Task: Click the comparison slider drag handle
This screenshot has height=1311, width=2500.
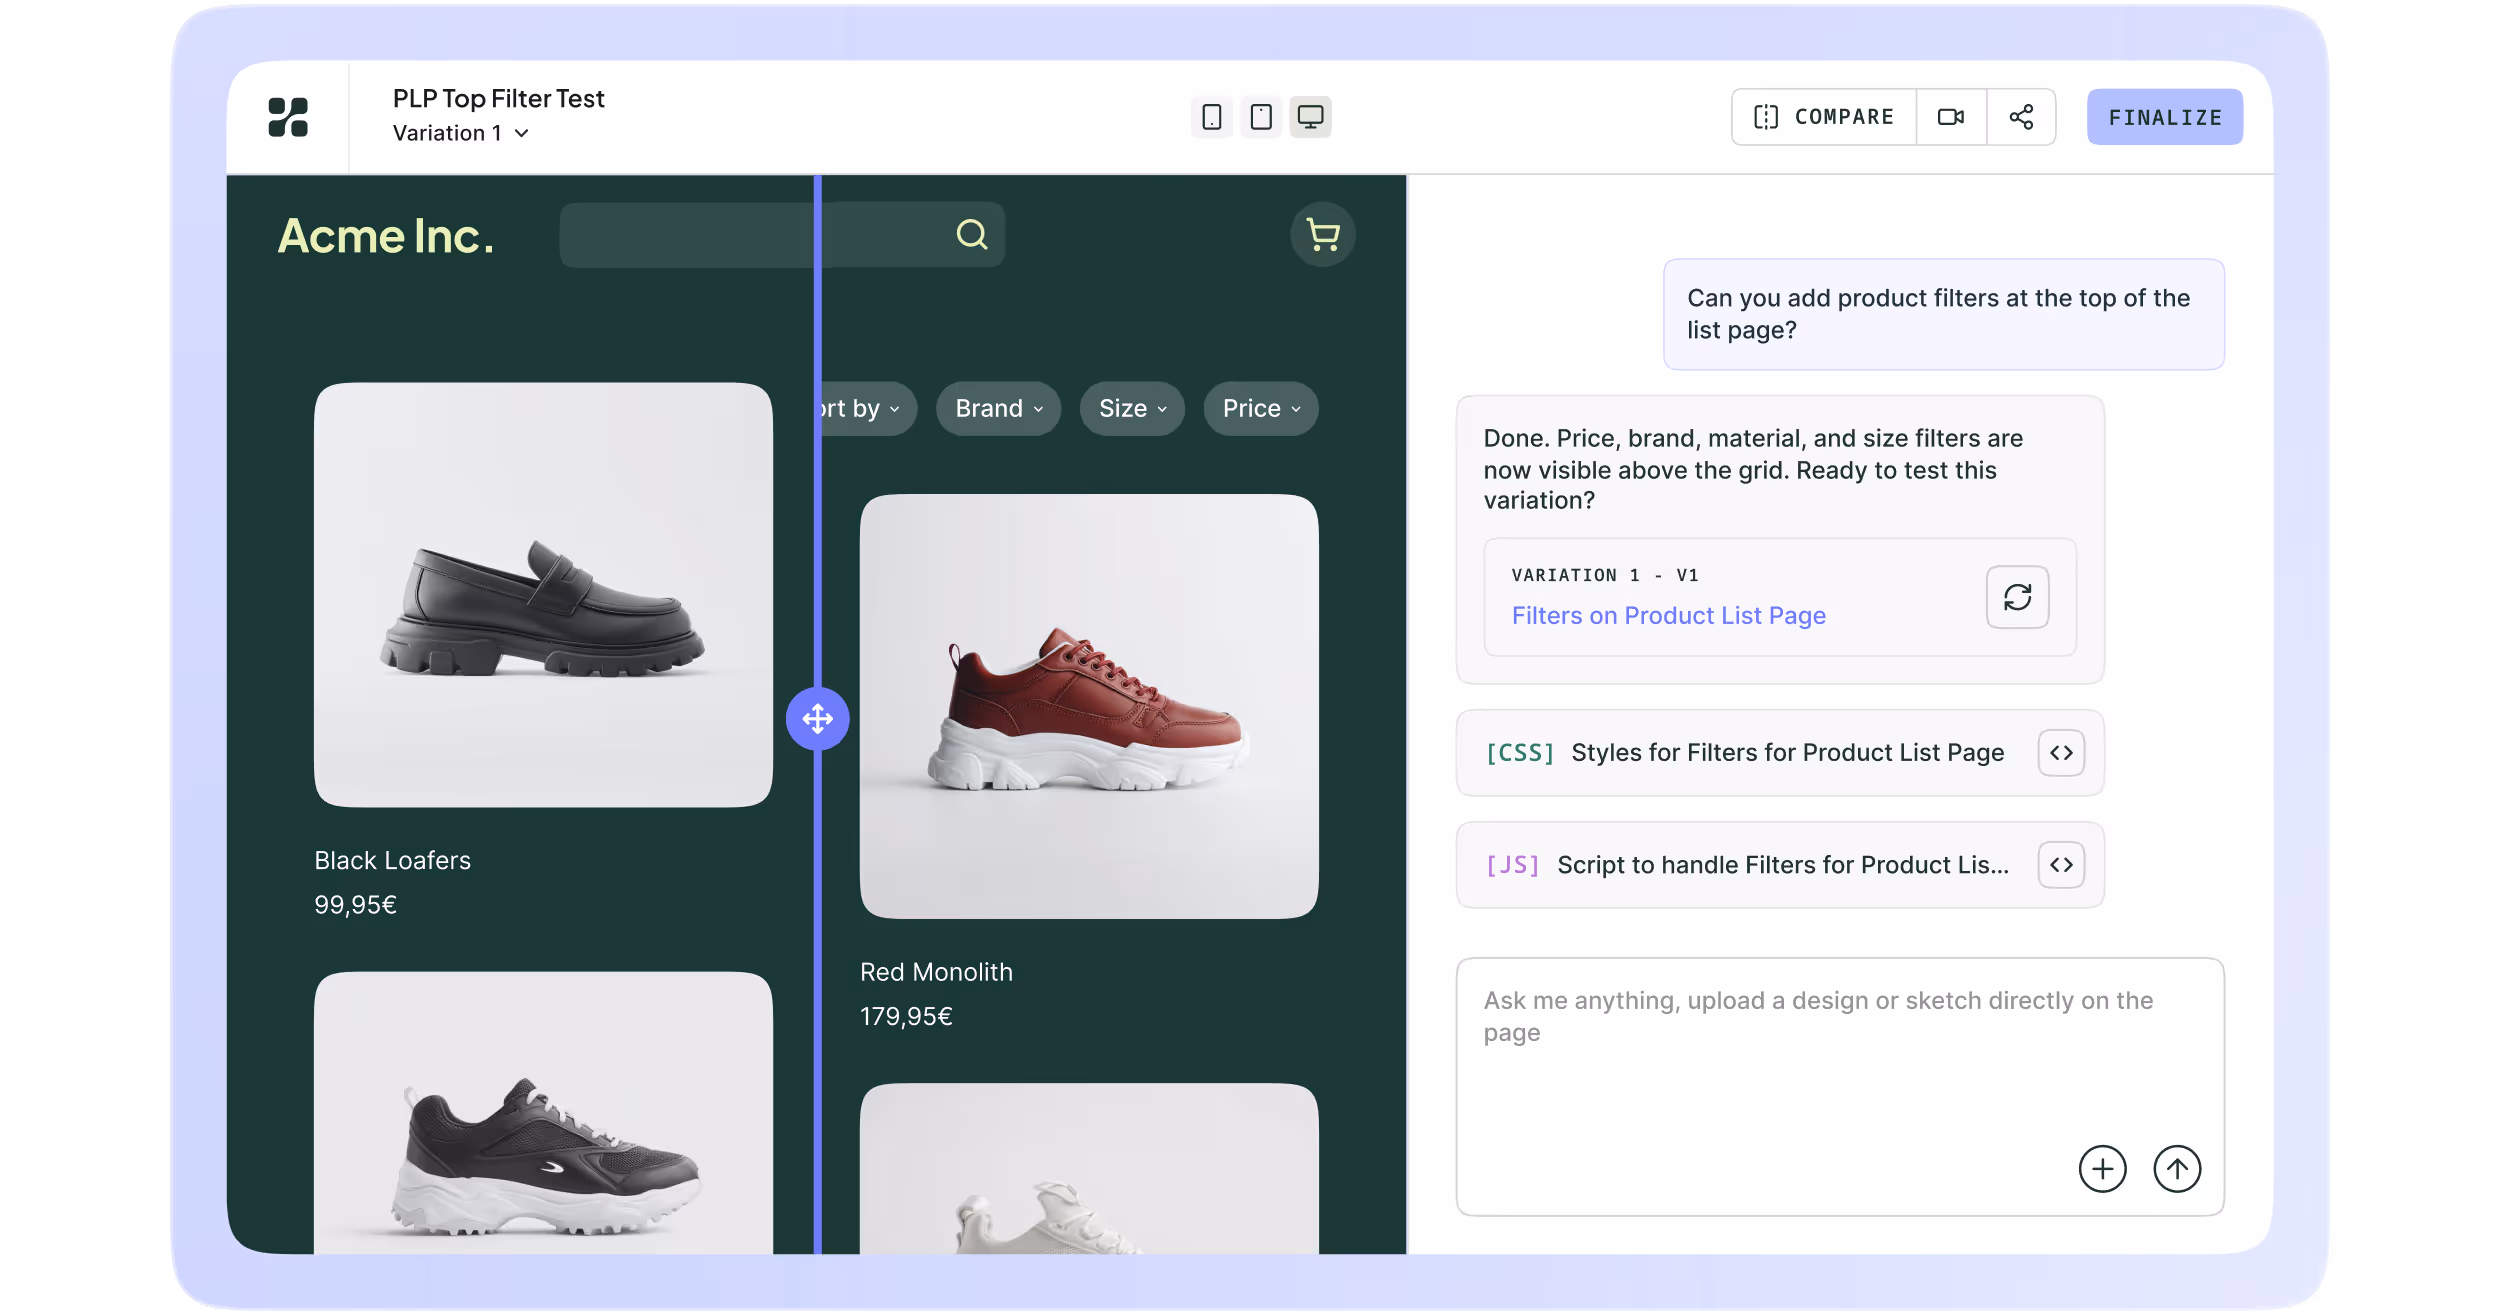Action: (x=817, y=719)
